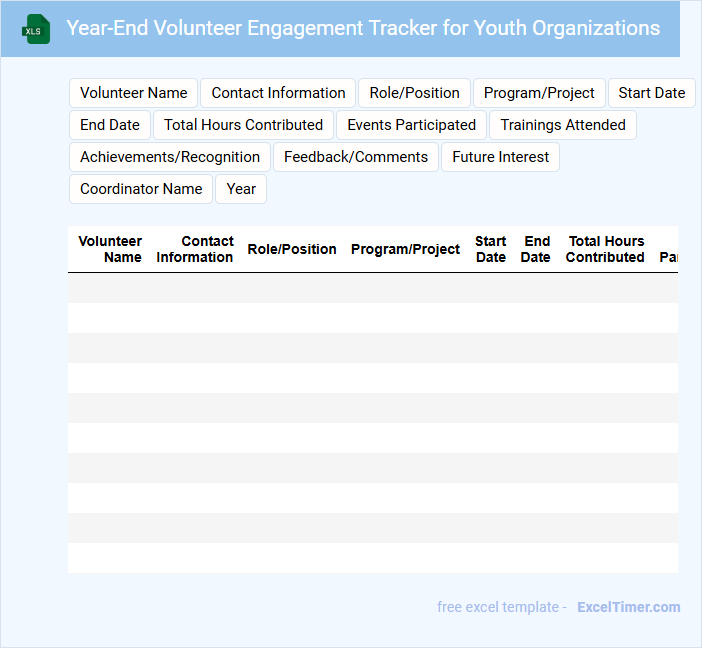
Task: Click the Volunteer Name column header
Action: pyautogui.click(x=110, y=249)
